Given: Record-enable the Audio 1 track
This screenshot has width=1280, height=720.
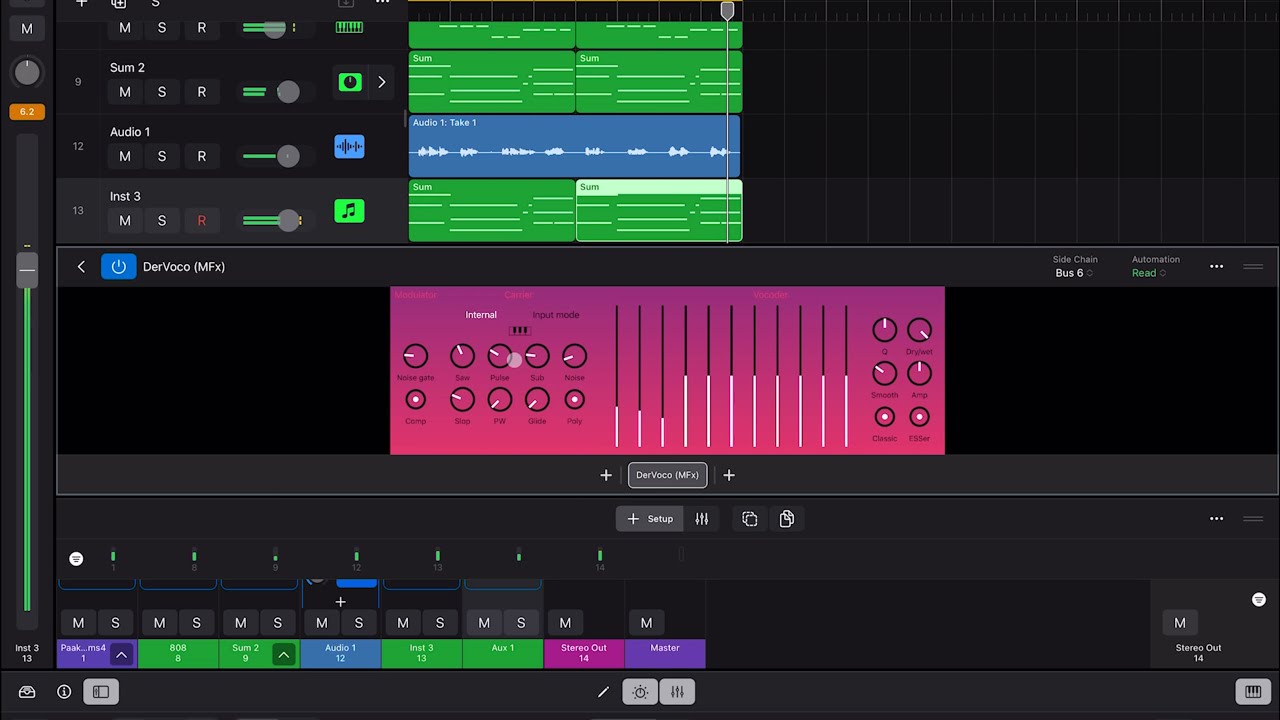Looking at the screenshot, I should [201, 156].
